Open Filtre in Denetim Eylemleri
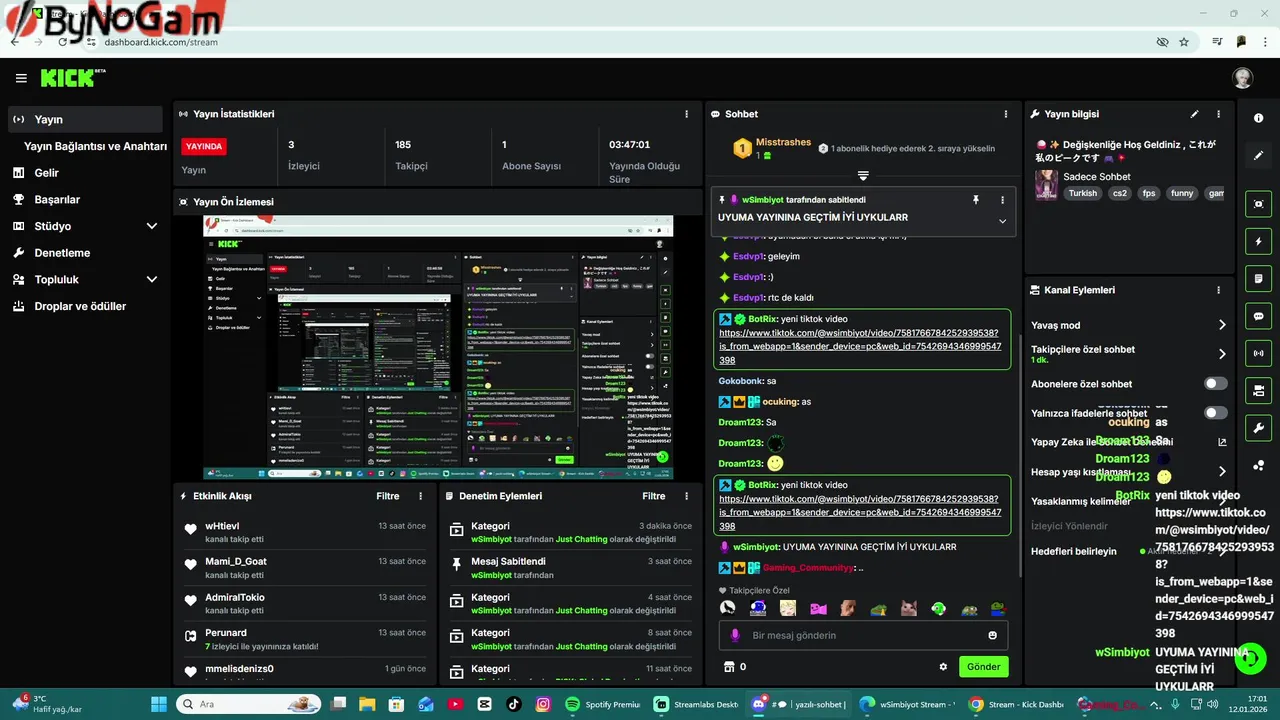Image resolution: width=1280 pixels, height=720 pixels. (x=654, y=496)
